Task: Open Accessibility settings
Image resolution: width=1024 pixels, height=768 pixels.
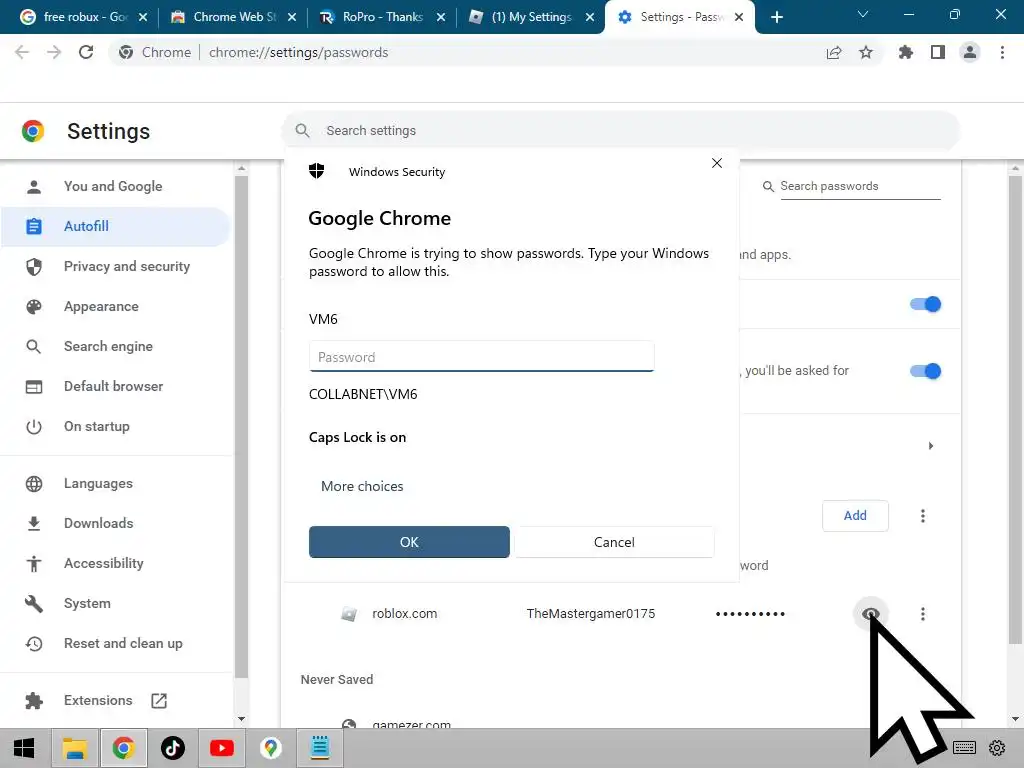Action: (x=116, y=563)
